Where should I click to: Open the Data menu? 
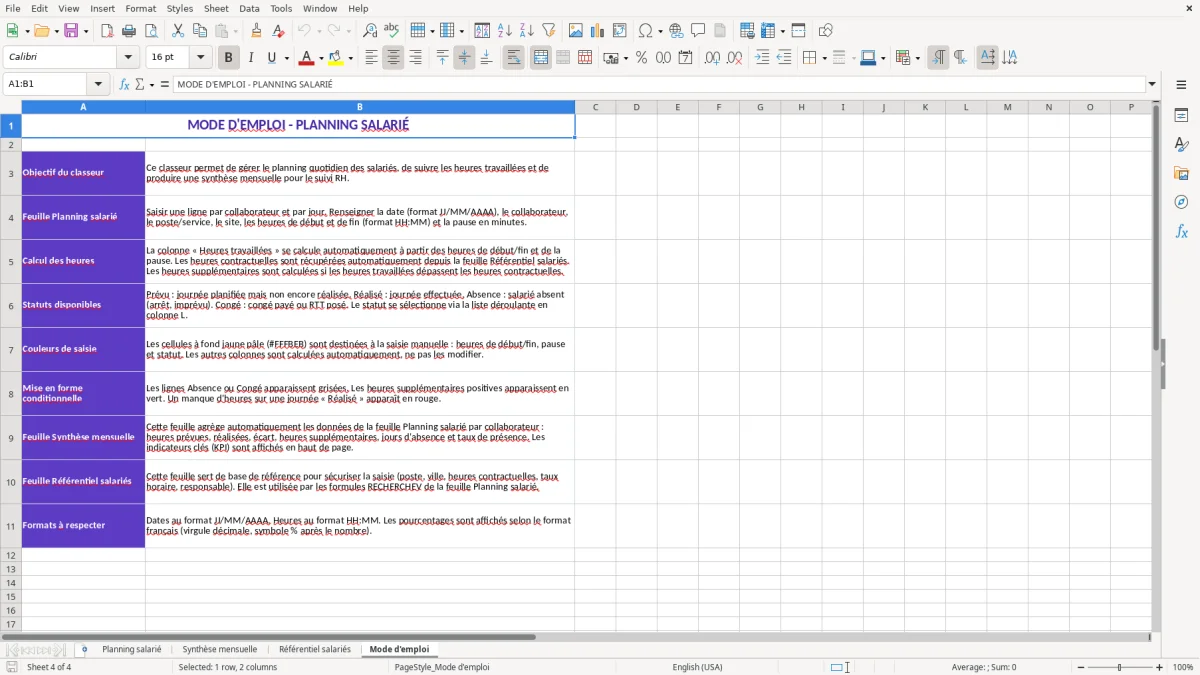point(249,8)
